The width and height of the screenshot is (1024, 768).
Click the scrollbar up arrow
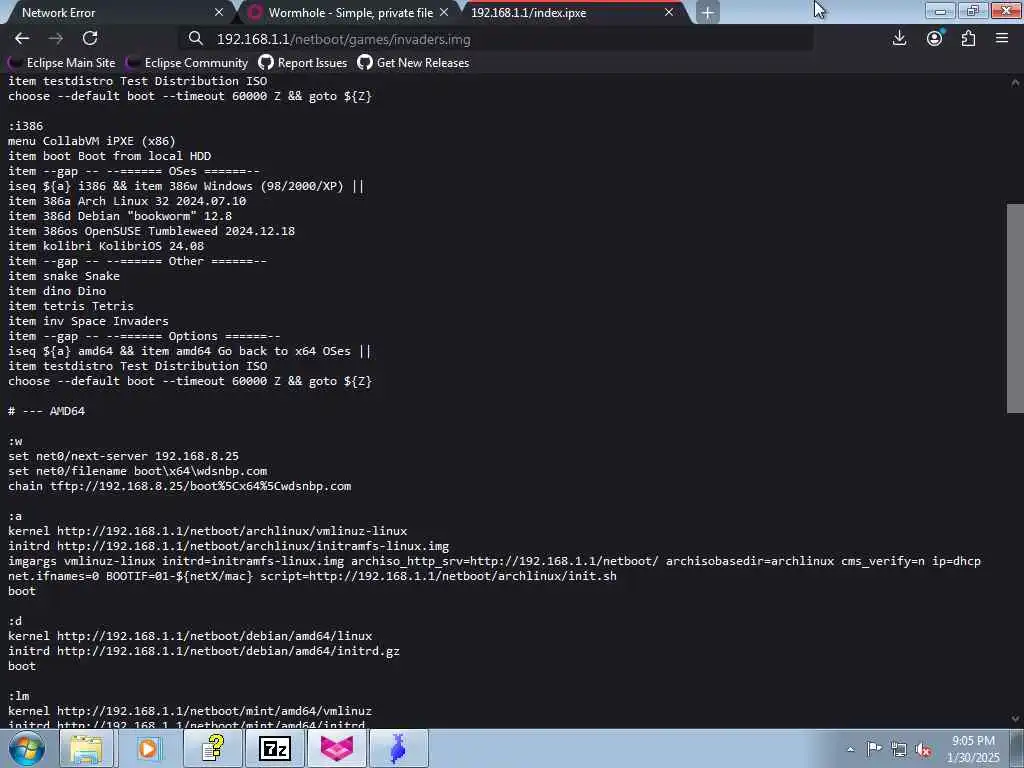click(1015, 83)
